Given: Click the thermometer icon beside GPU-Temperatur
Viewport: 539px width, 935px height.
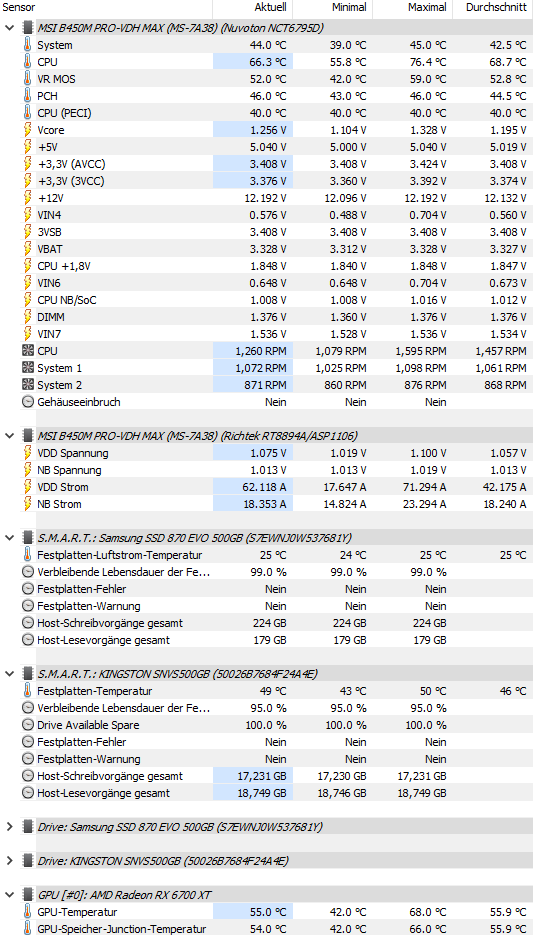Looking at the screenshot, I should [27, 912].
